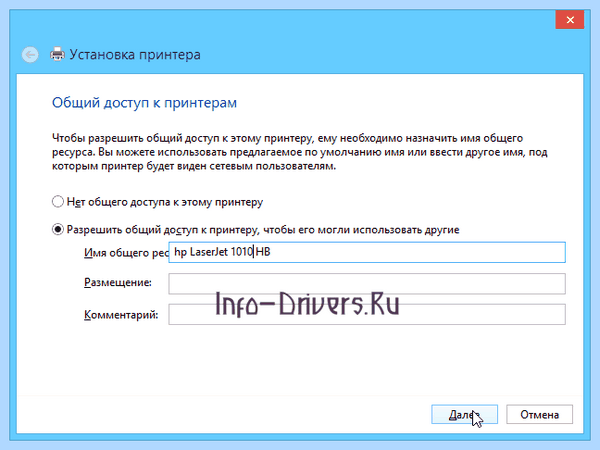Screen dimensions: 600x450
Task: Focus the share name field 'hp LaserJet 1010 HB'
Action: [x=367, y=252]
